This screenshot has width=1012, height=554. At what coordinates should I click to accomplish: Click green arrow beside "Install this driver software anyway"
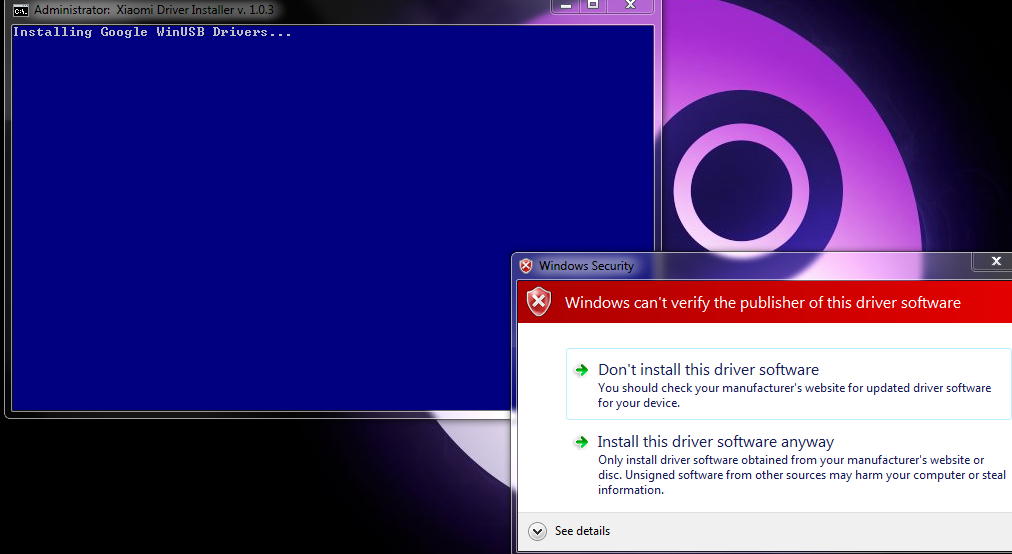tap(581, 442)
